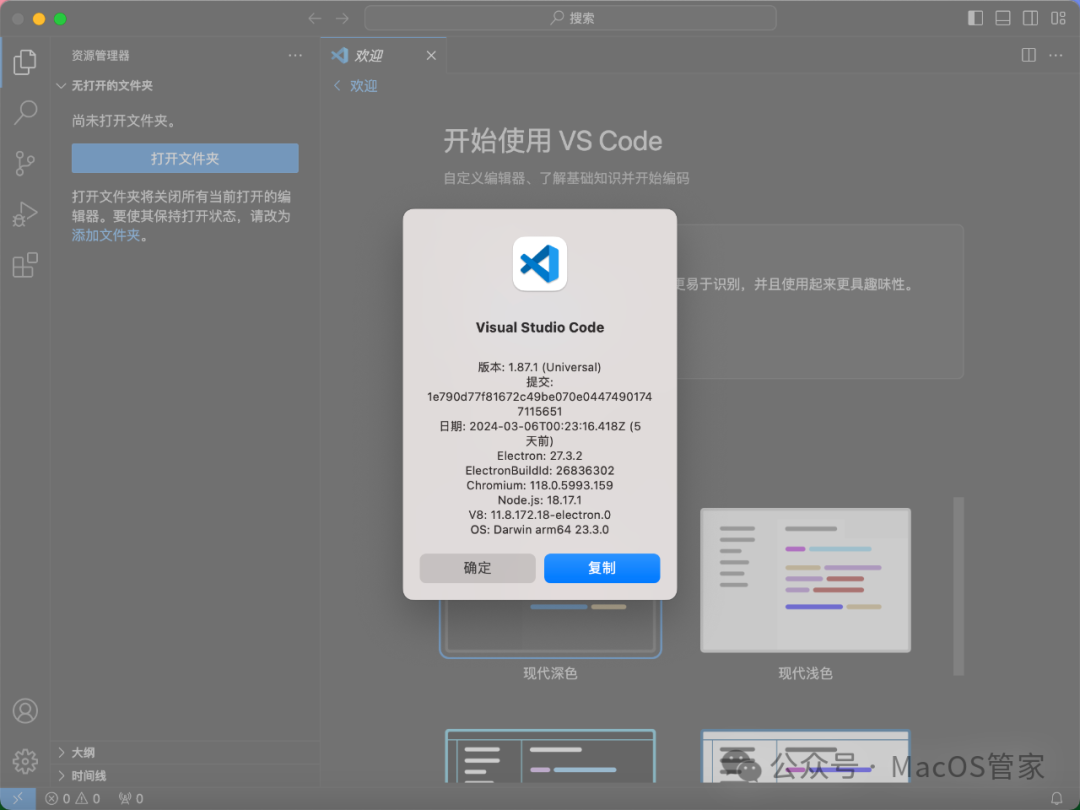The width and height of the screenshot is (1080, 810).
Task: Open the Extensions view
Action: (x=25, y=265)
